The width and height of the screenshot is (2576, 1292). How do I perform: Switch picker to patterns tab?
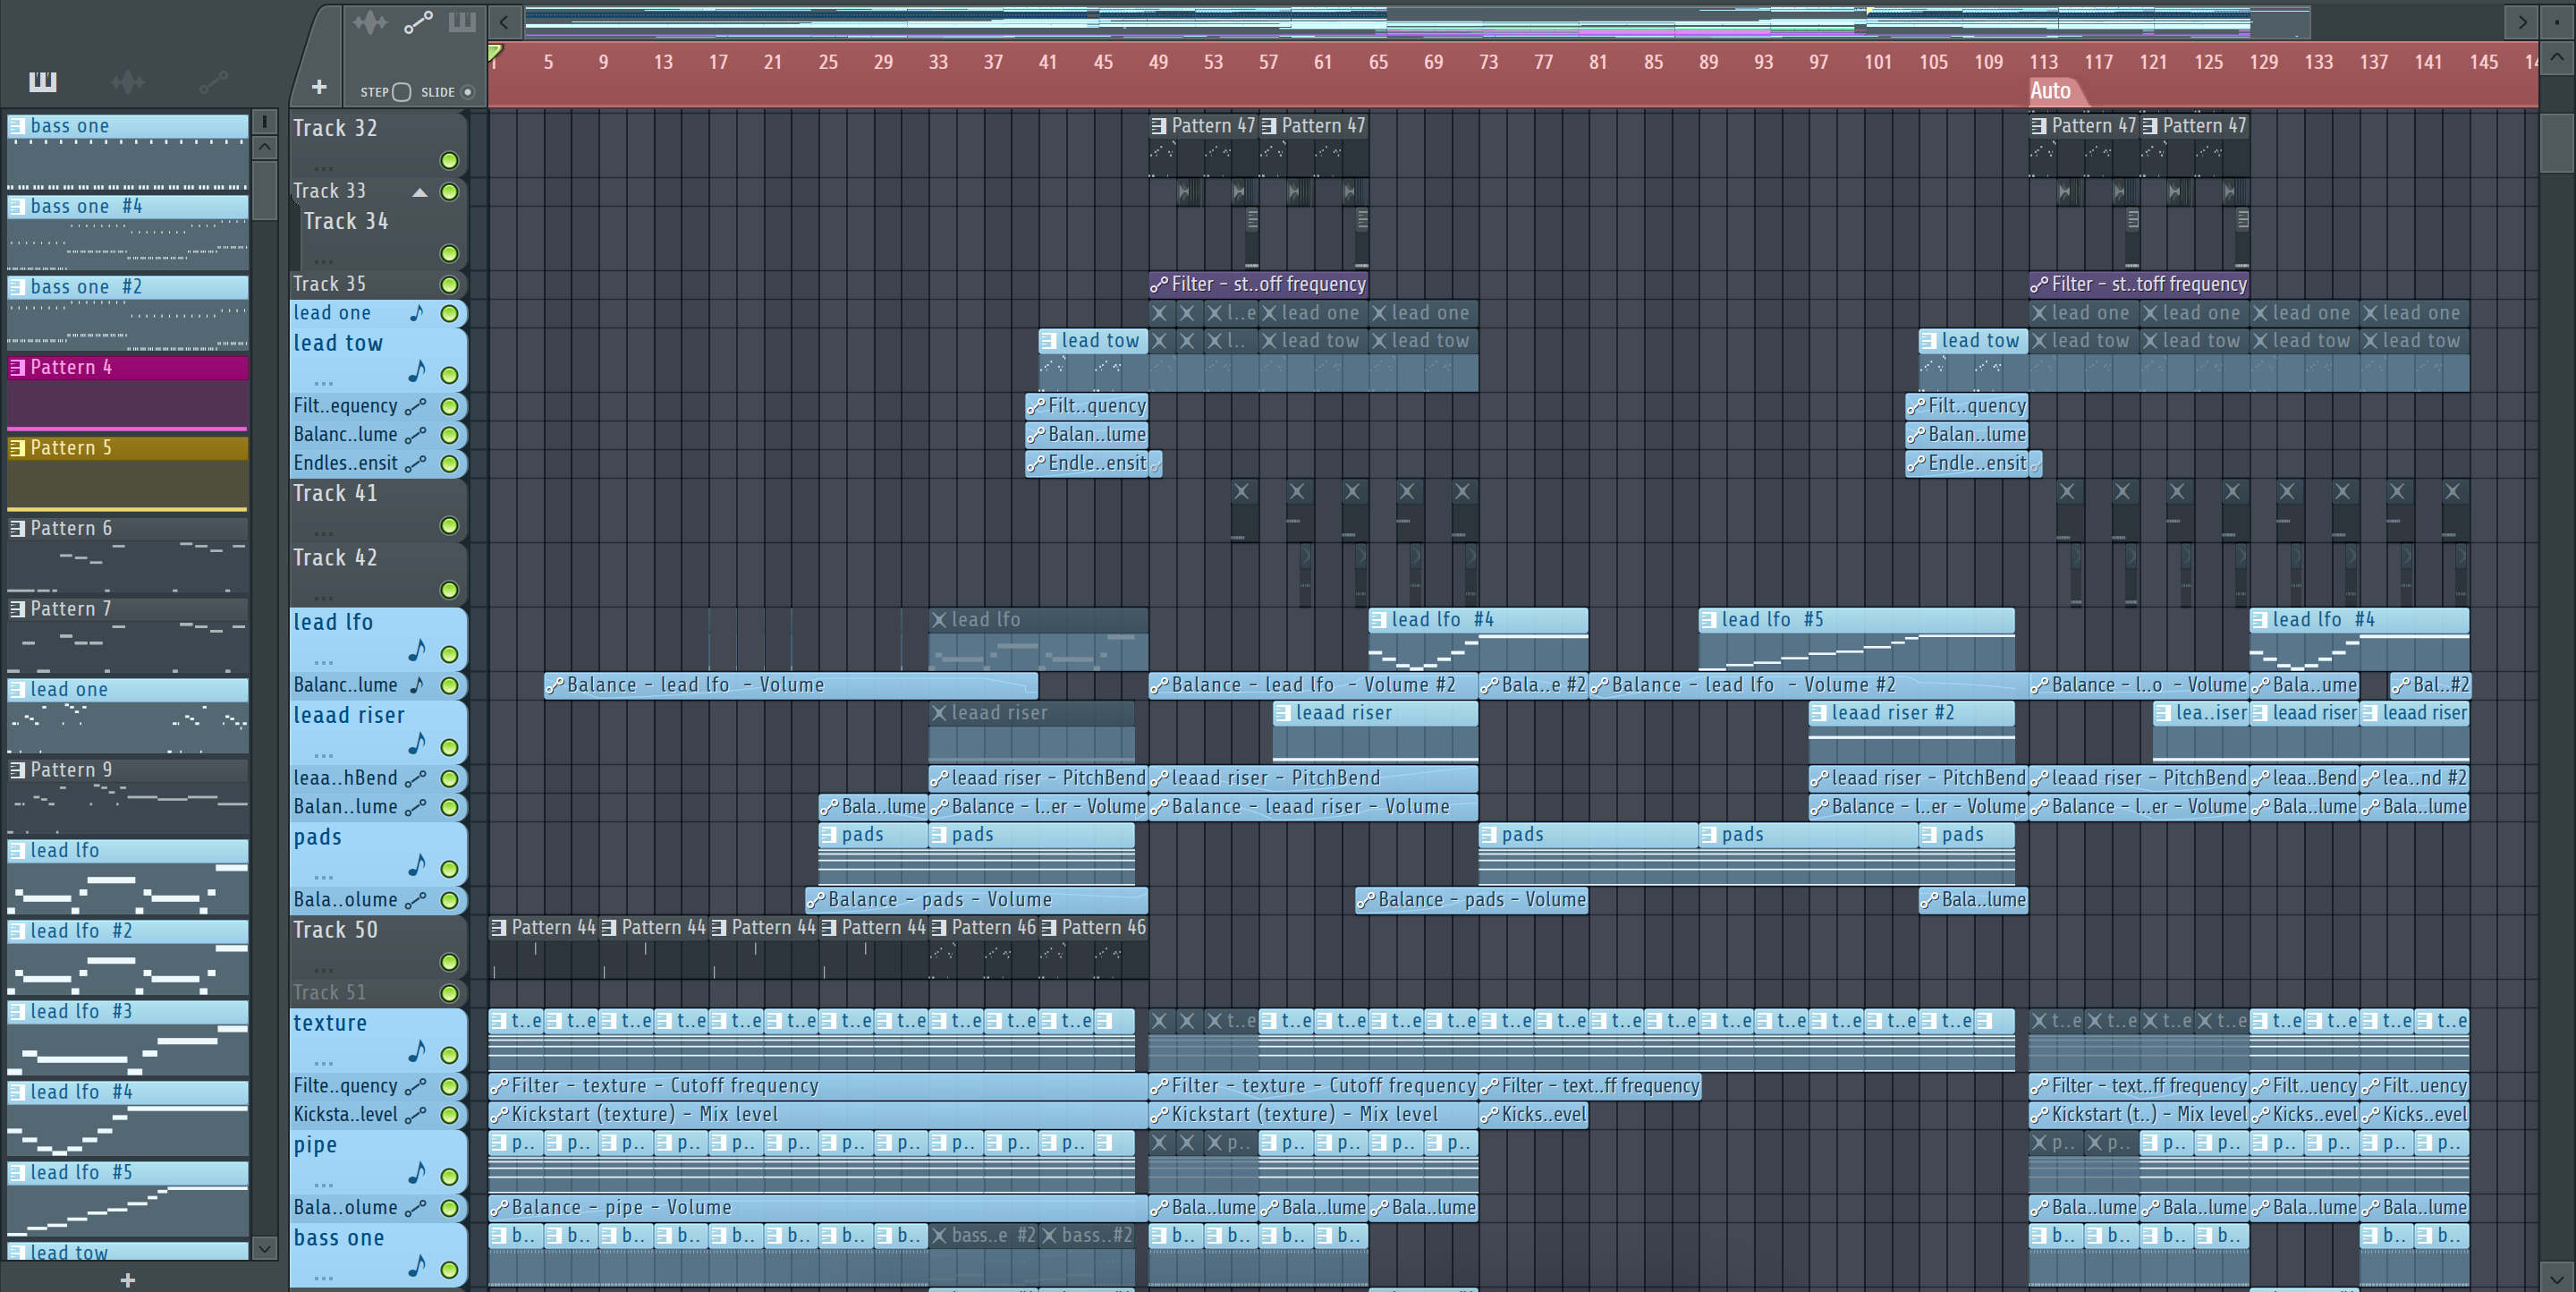42,81
